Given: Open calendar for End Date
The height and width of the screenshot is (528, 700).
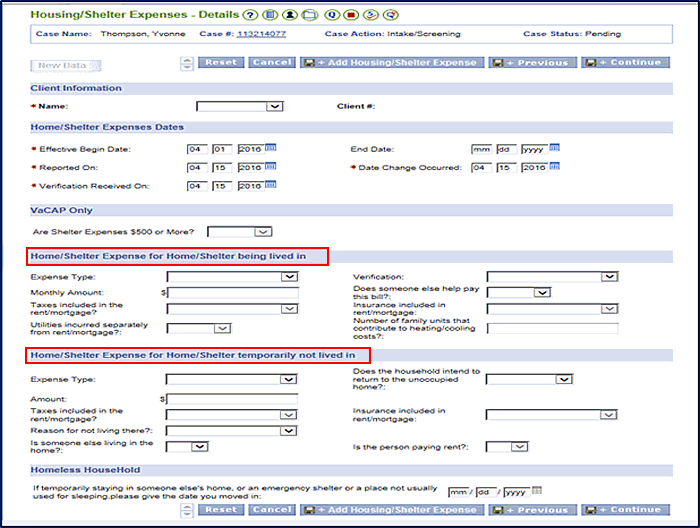Looking at the screenshot, I should (554, 147).
